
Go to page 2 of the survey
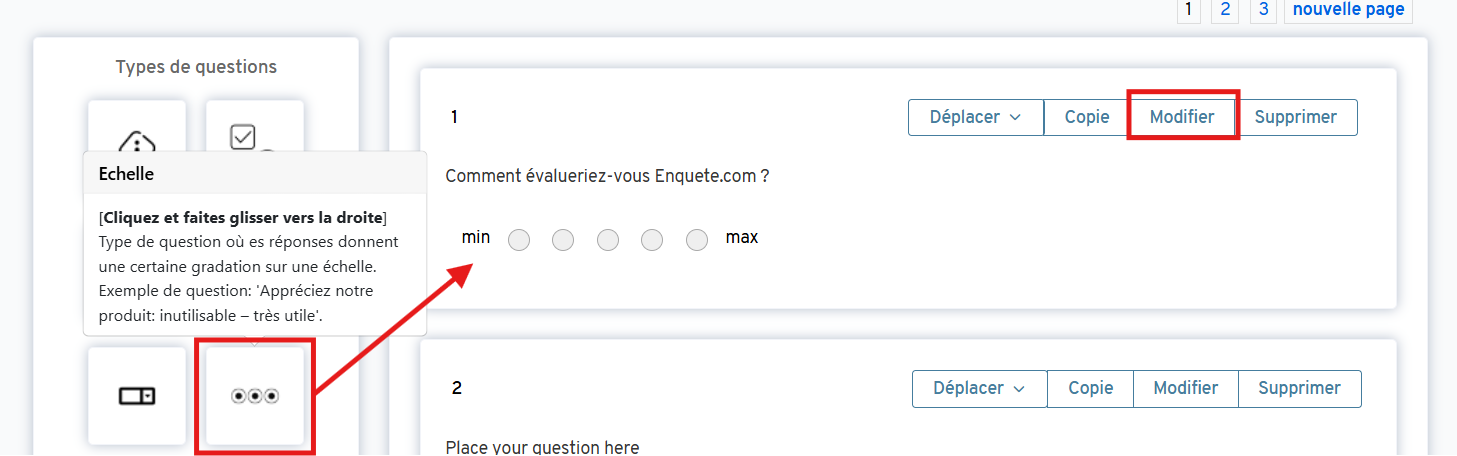click(x=1224, y=10)
